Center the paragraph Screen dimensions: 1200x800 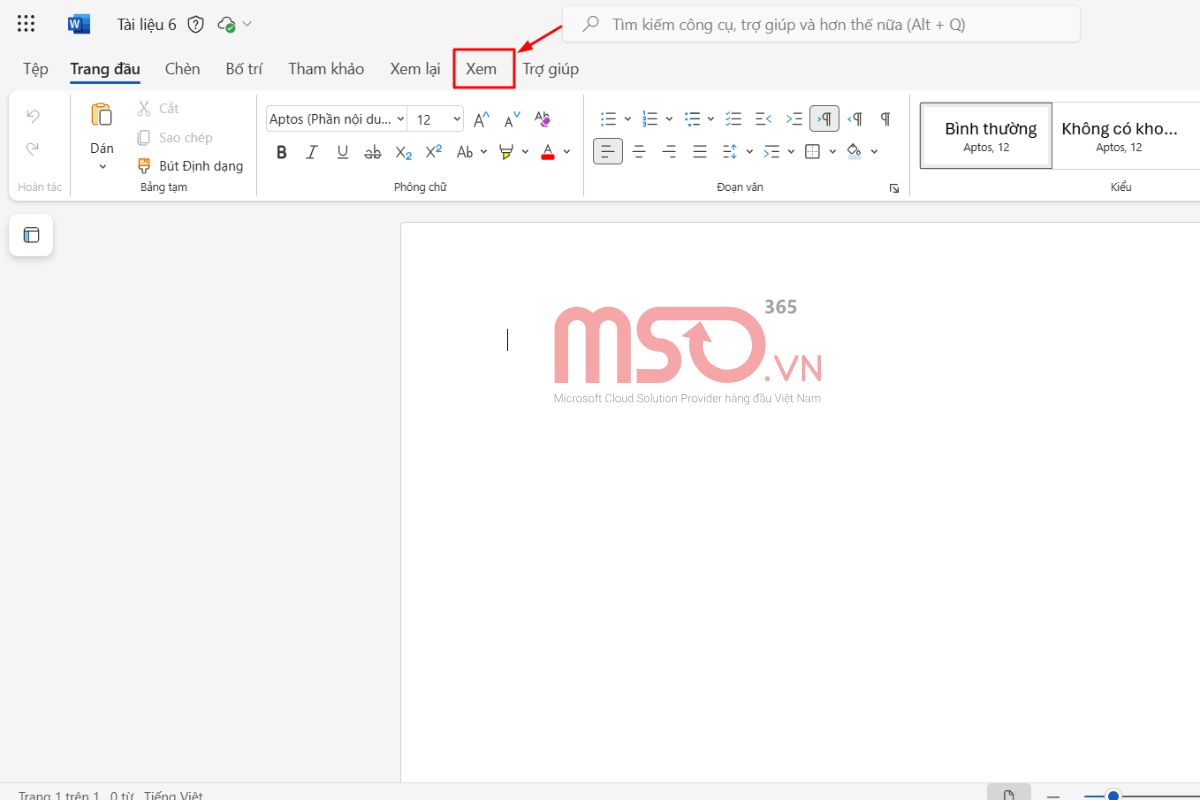click(639, 152)
